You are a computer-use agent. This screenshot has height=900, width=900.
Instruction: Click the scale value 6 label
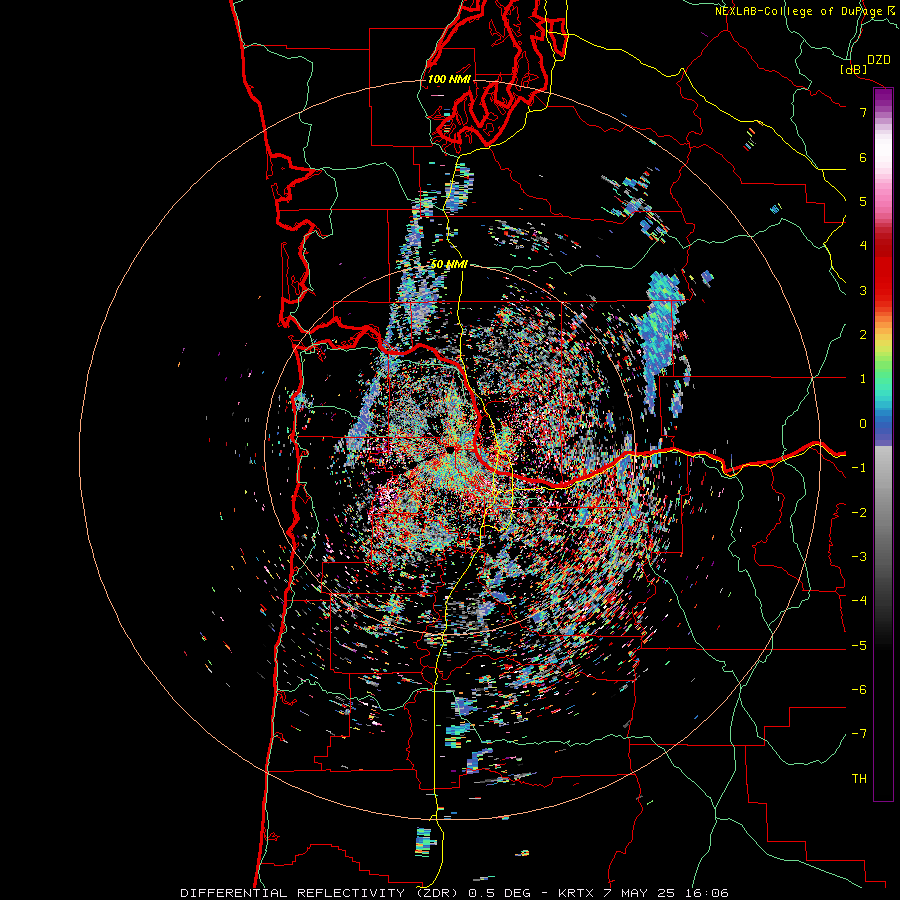863,157
